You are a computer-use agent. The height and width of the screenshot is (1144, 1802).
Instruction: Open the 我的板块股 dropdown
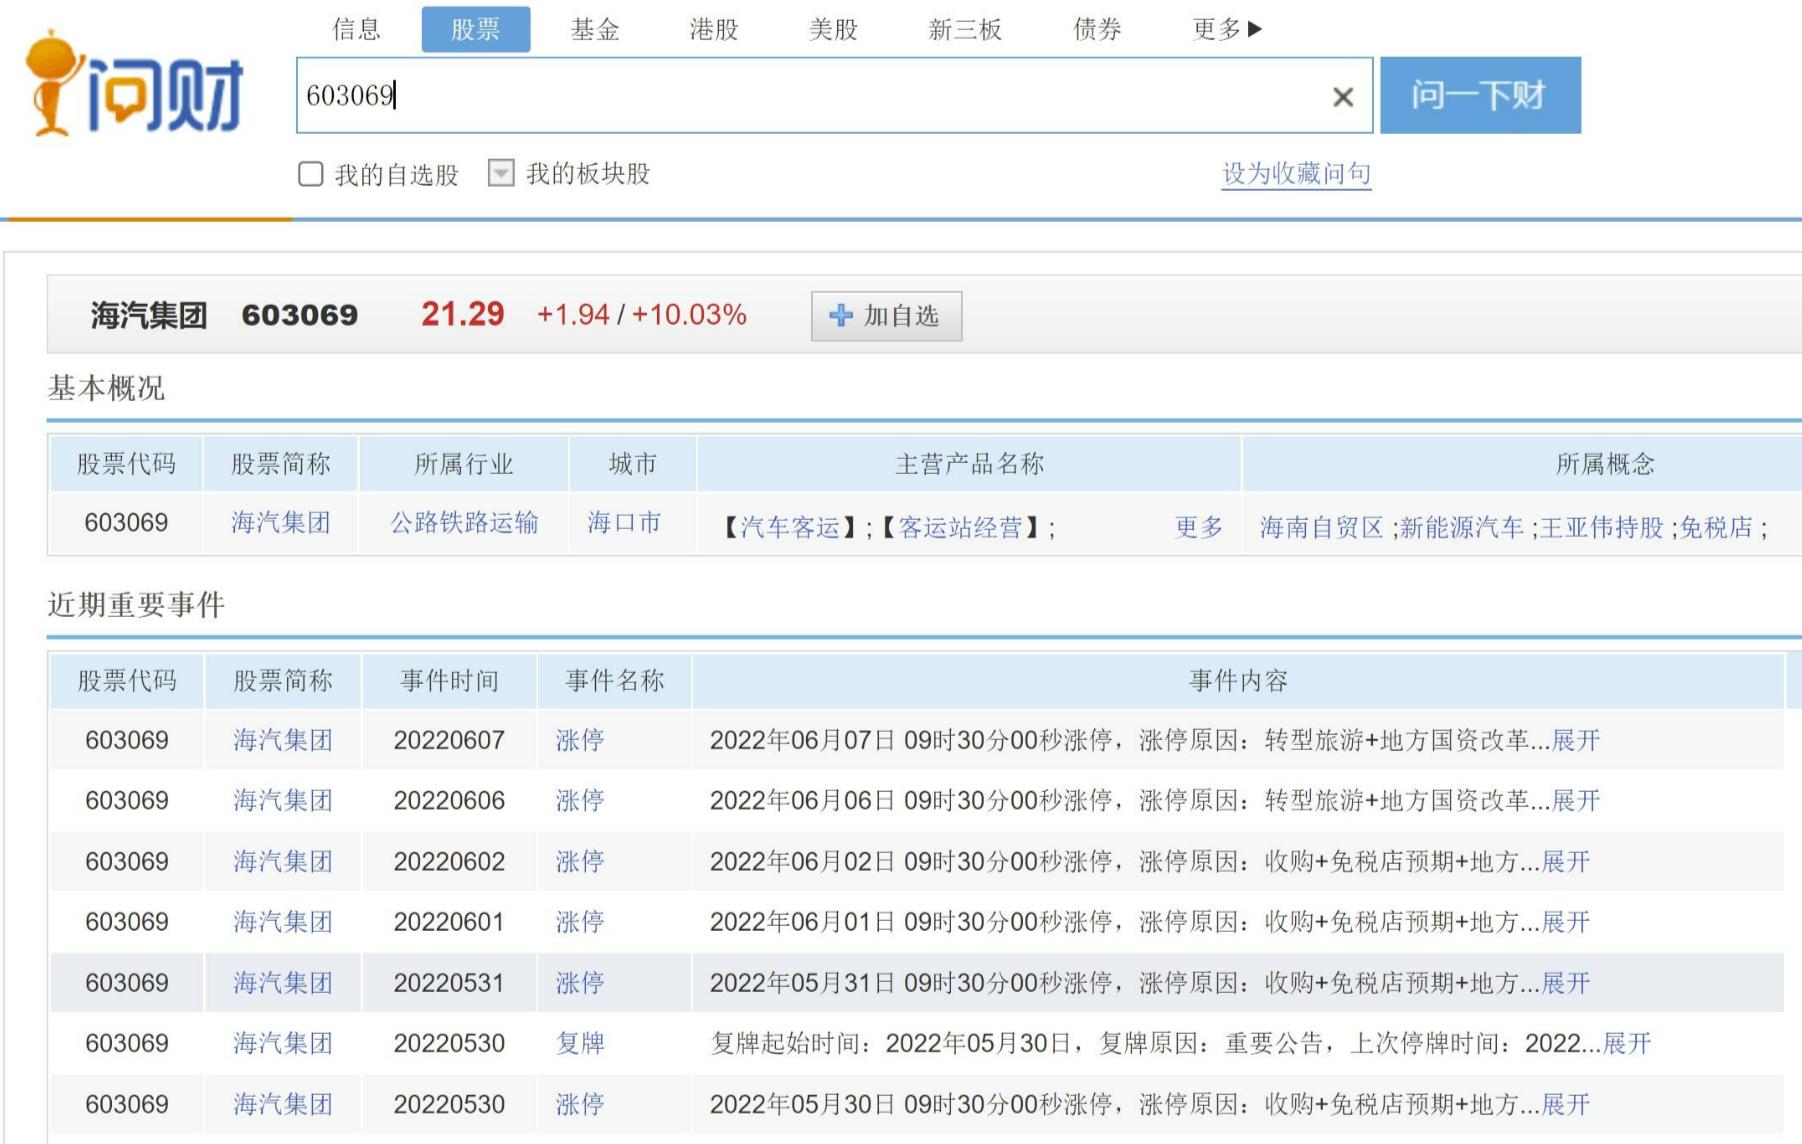500,174
